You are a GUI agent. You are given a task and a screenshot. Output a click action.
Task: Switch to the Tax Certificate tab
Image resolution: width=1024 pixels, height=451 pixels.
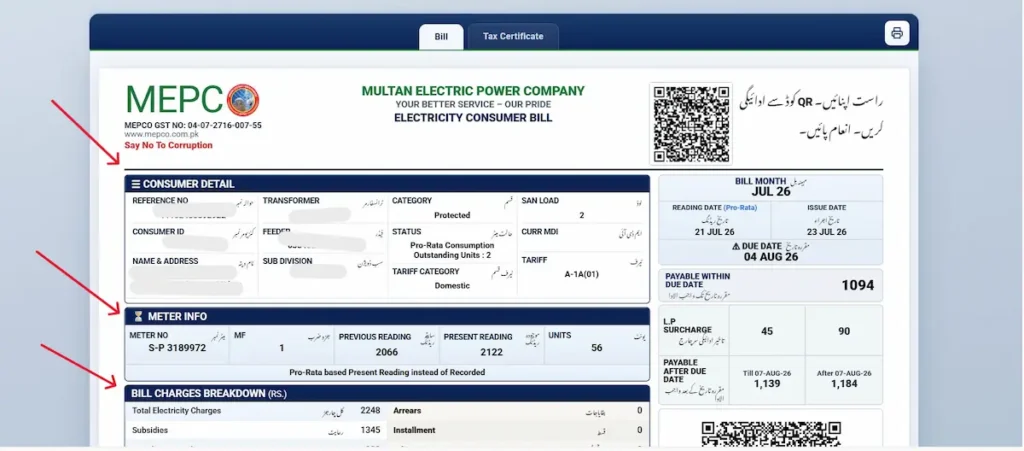(513, 37)
